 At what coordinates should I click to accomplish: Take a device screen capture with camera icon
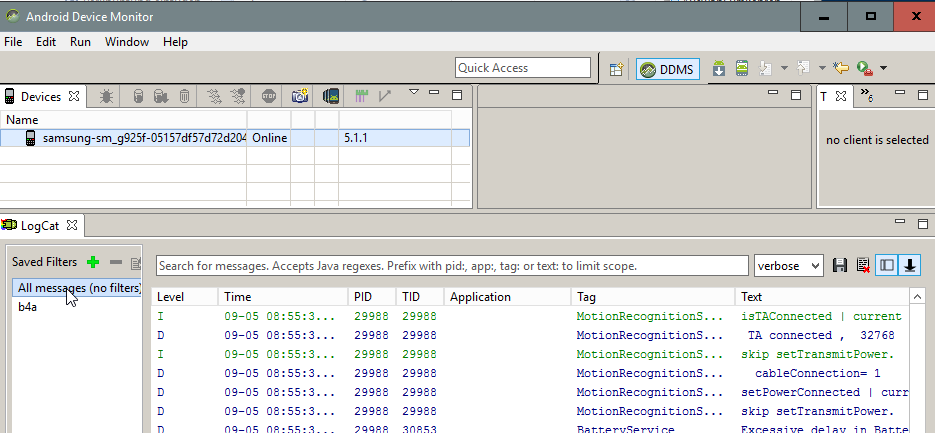click(x=300, y=96)
